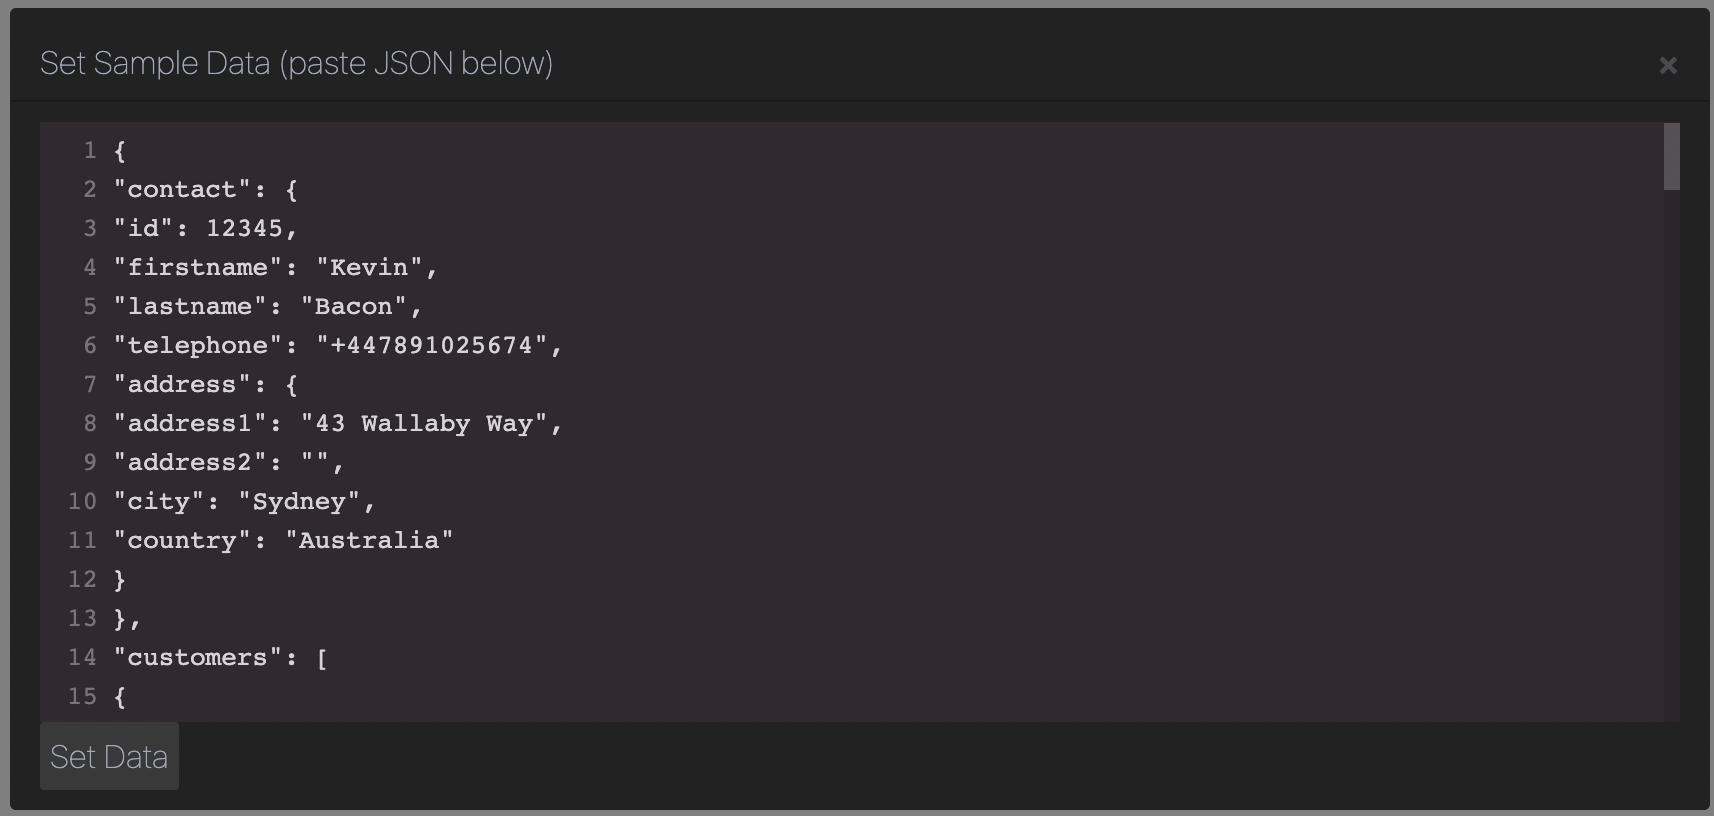Click on the "Australia" country value
The height and width of the screenshot is (816, 1714).
(369, 540)
